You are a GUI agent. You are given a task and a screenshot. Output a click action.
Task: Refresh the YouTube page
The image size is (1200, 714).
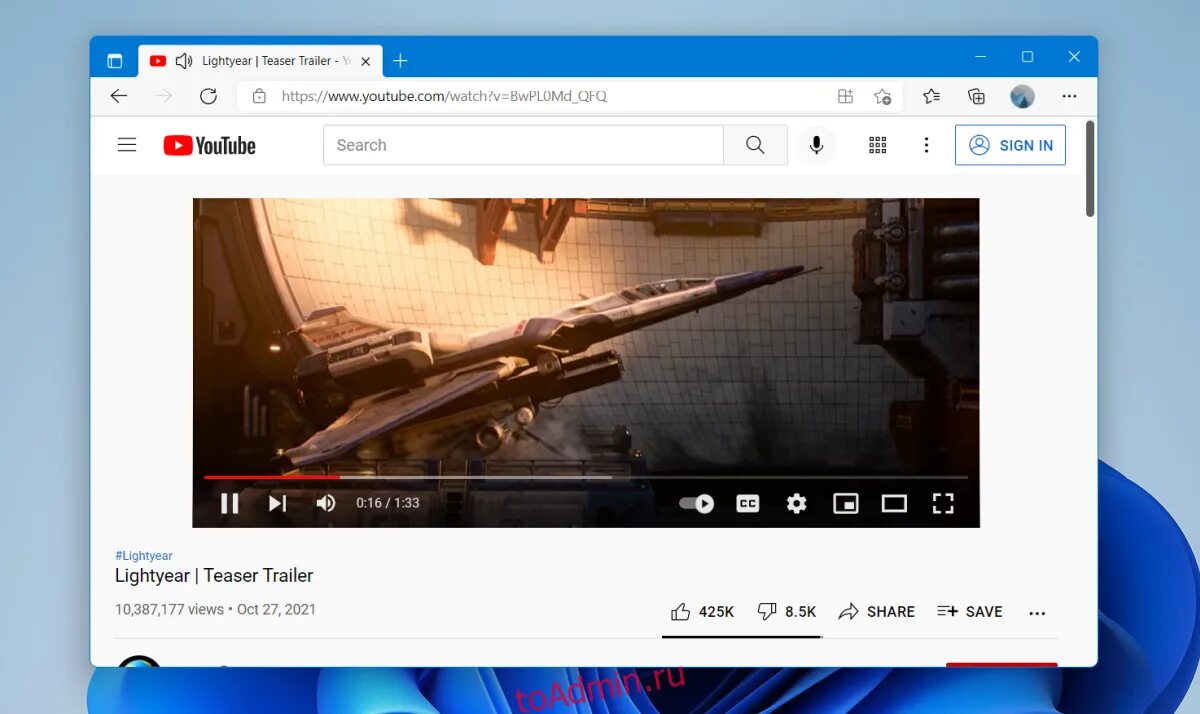[208, 96]
